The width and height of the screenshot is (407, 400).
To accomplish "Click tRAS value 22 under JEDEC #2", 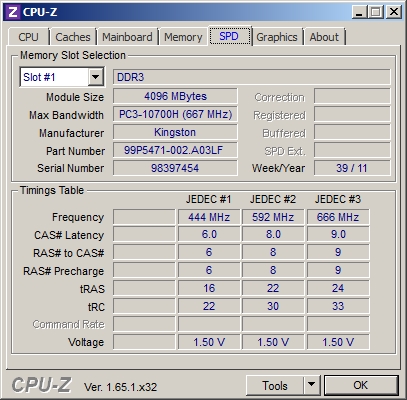I will tap(273, 288).
